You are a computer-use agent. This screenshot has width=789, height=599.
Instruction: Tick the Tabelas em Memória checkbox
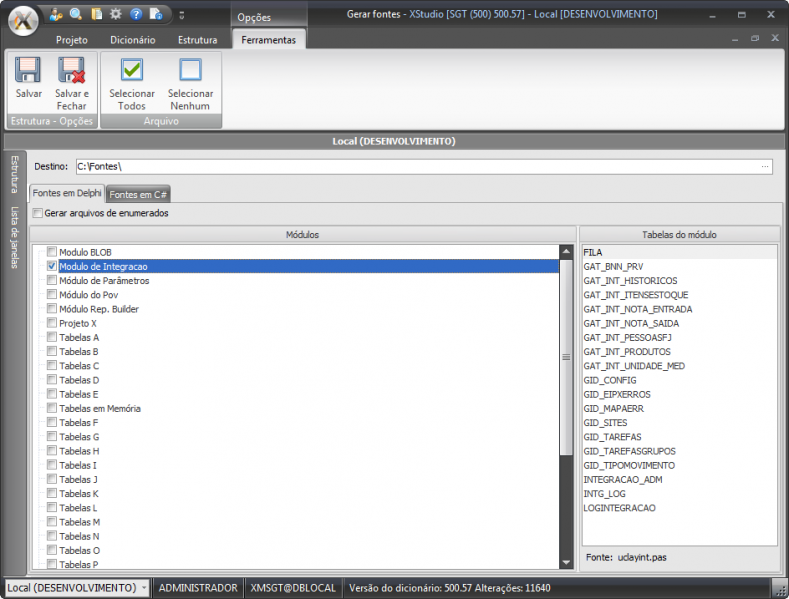[52, 409]
